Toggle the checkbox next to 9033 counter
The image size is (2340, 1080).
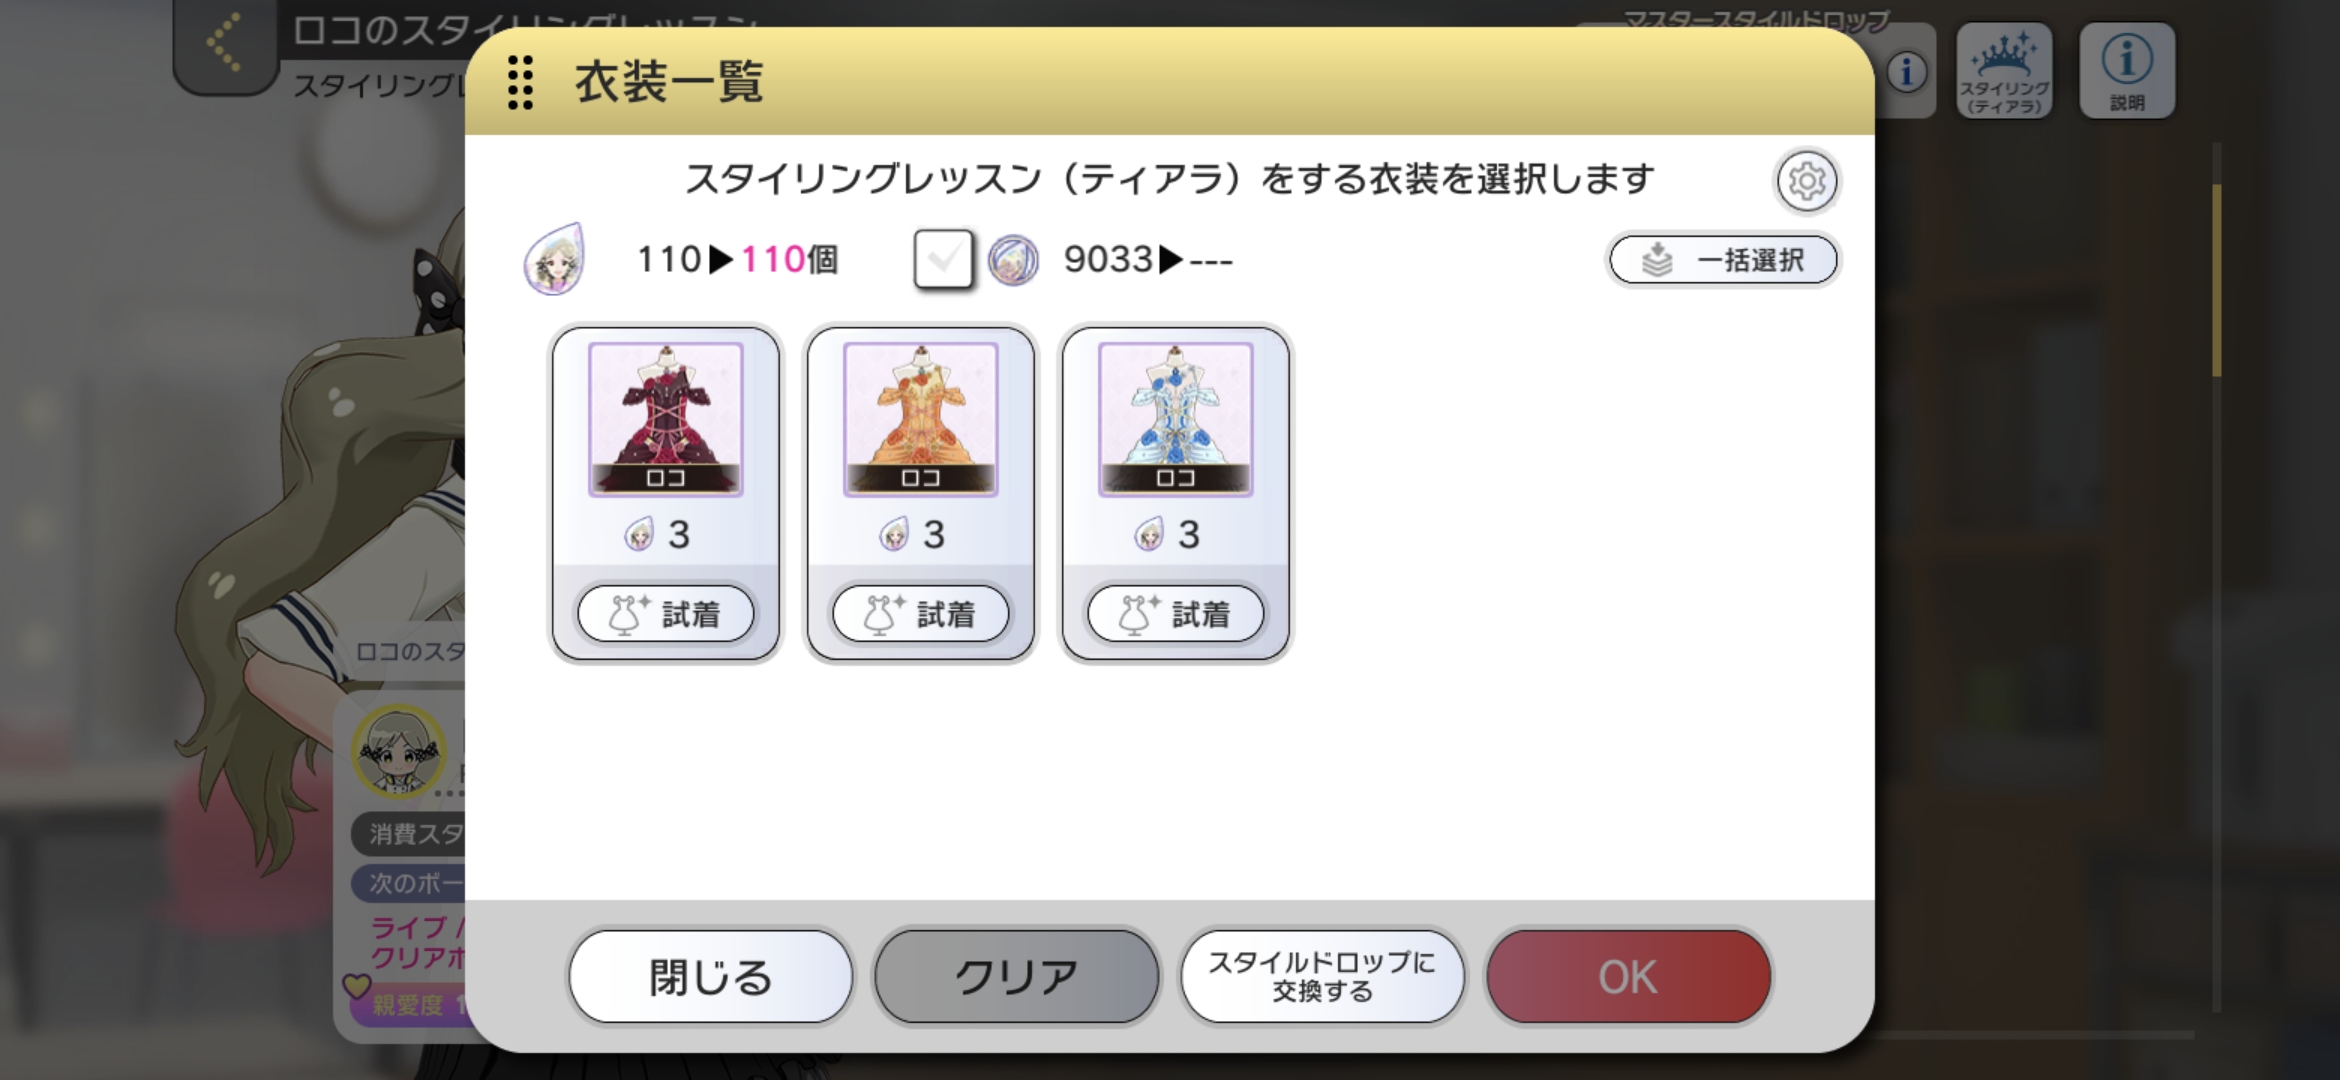tap(943, 260)
